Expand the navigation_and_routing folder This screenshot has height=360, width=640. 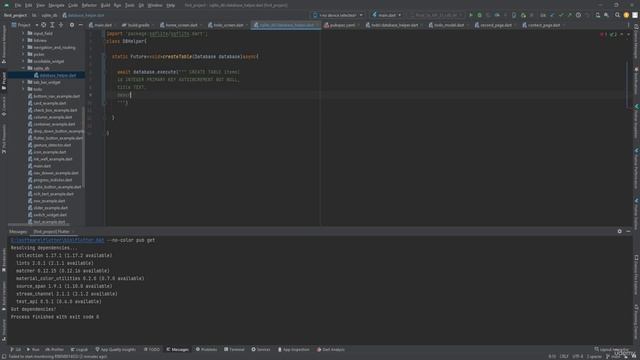(x=24, y=47)
